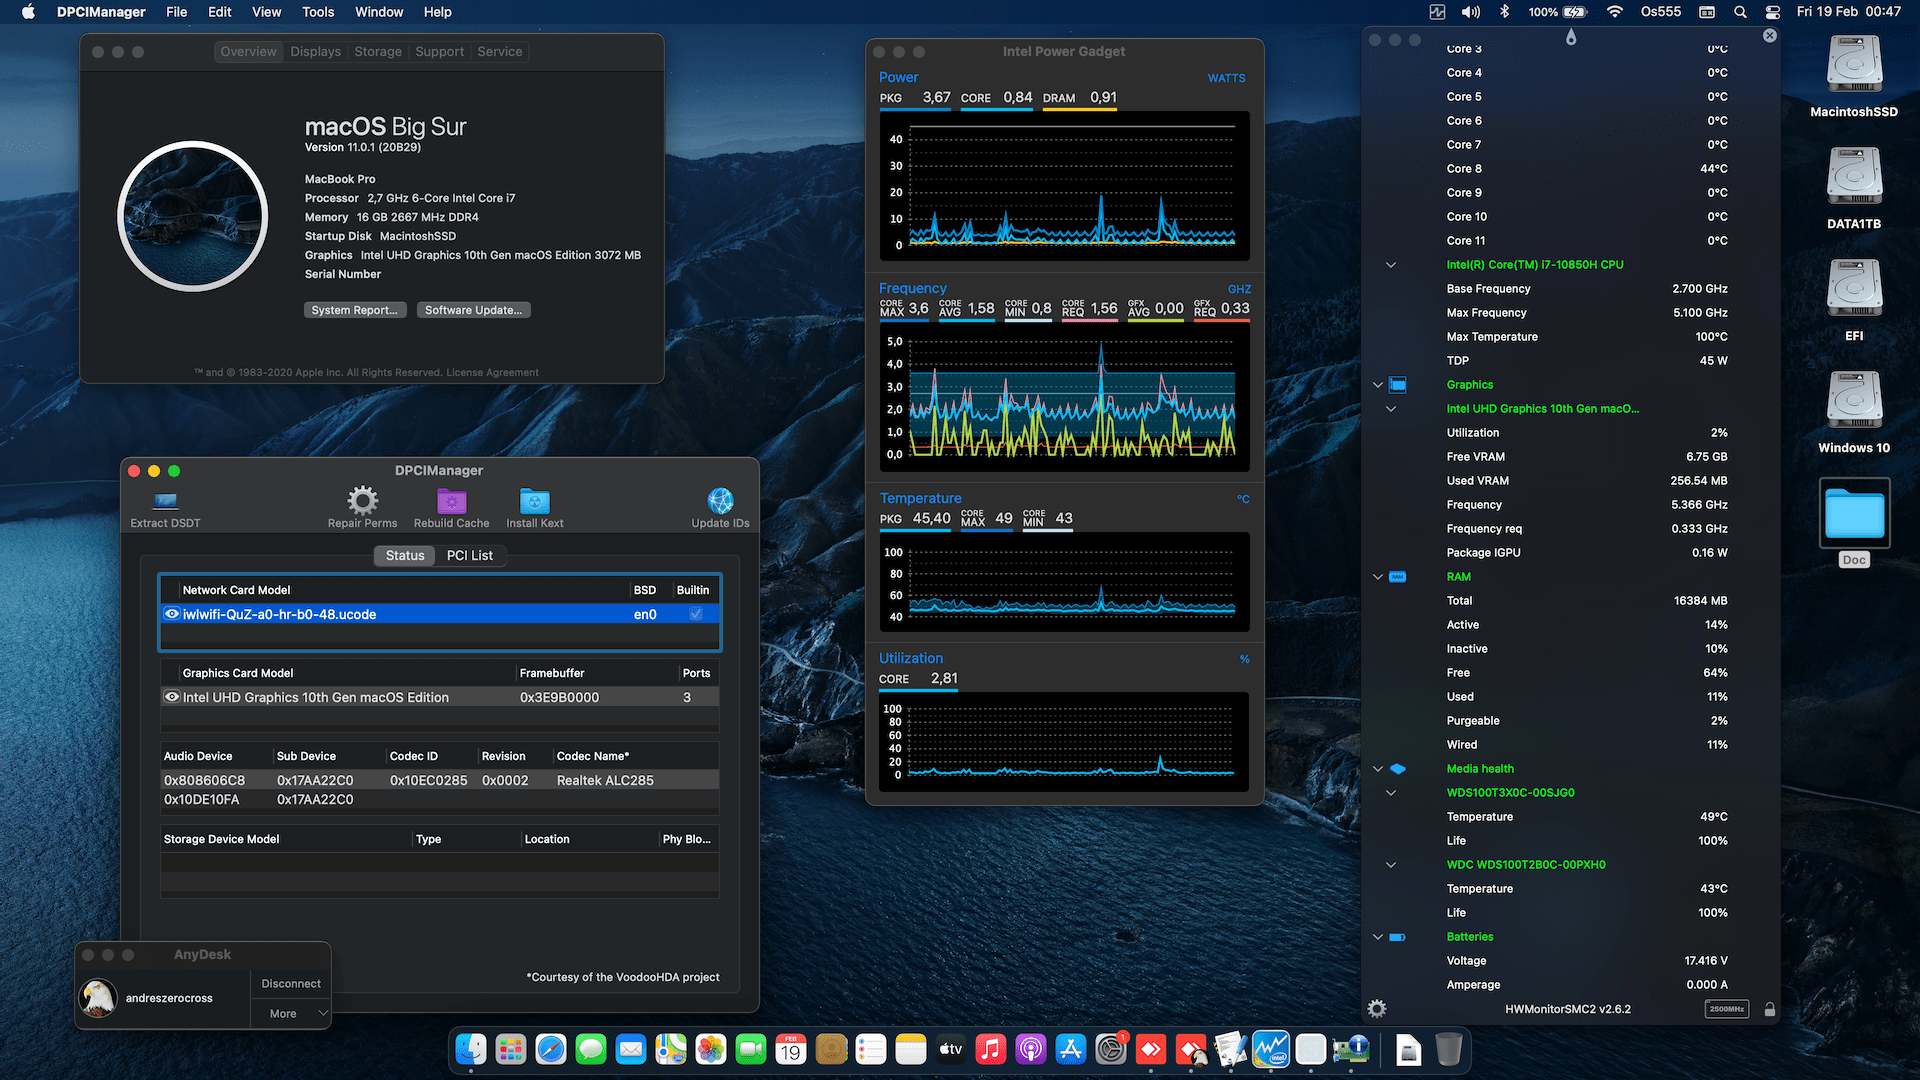
Task: Collapse the Intel UHD Graphics 10th Gen subsection
Action: point(1391,409)
